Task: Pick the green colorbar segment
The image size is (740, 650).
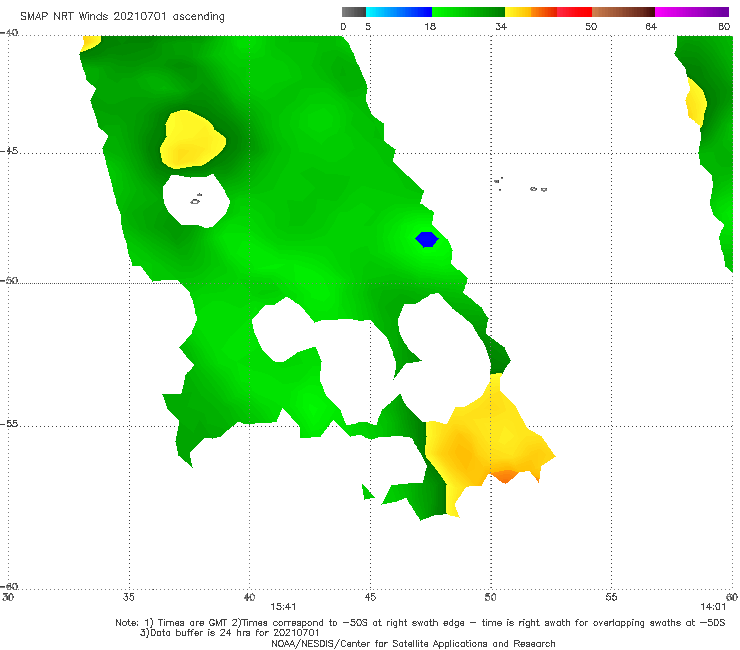Action: point(468,12)
